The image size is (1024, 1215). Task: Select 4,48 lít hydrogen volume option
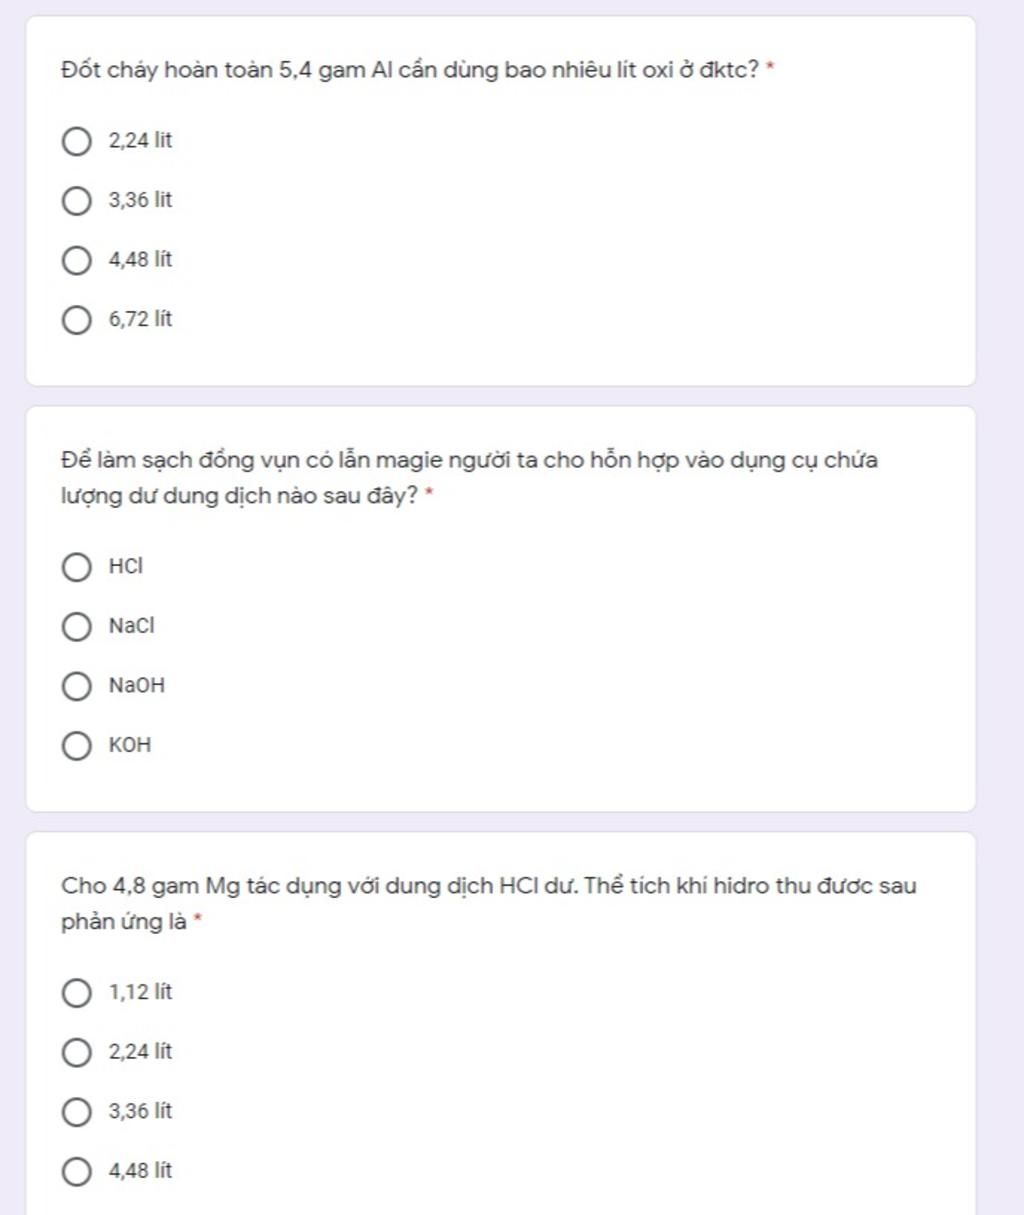(77, 1171)
